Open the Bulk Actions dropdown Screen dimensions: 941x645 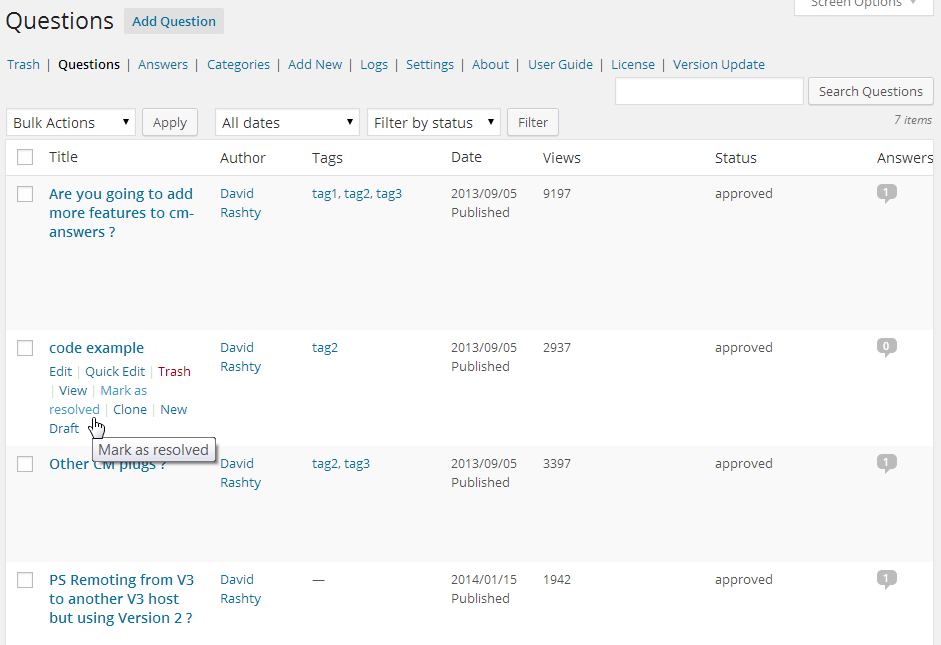click(x=71, y=123)
